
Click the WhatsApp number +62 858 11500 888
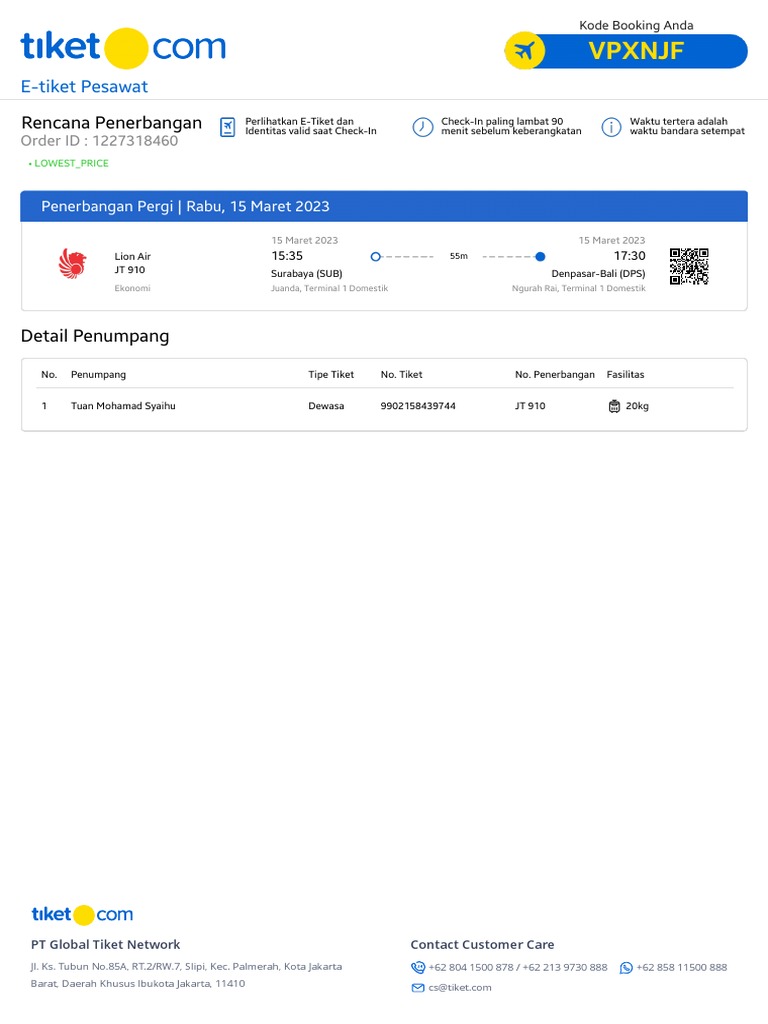coord(681,967)
